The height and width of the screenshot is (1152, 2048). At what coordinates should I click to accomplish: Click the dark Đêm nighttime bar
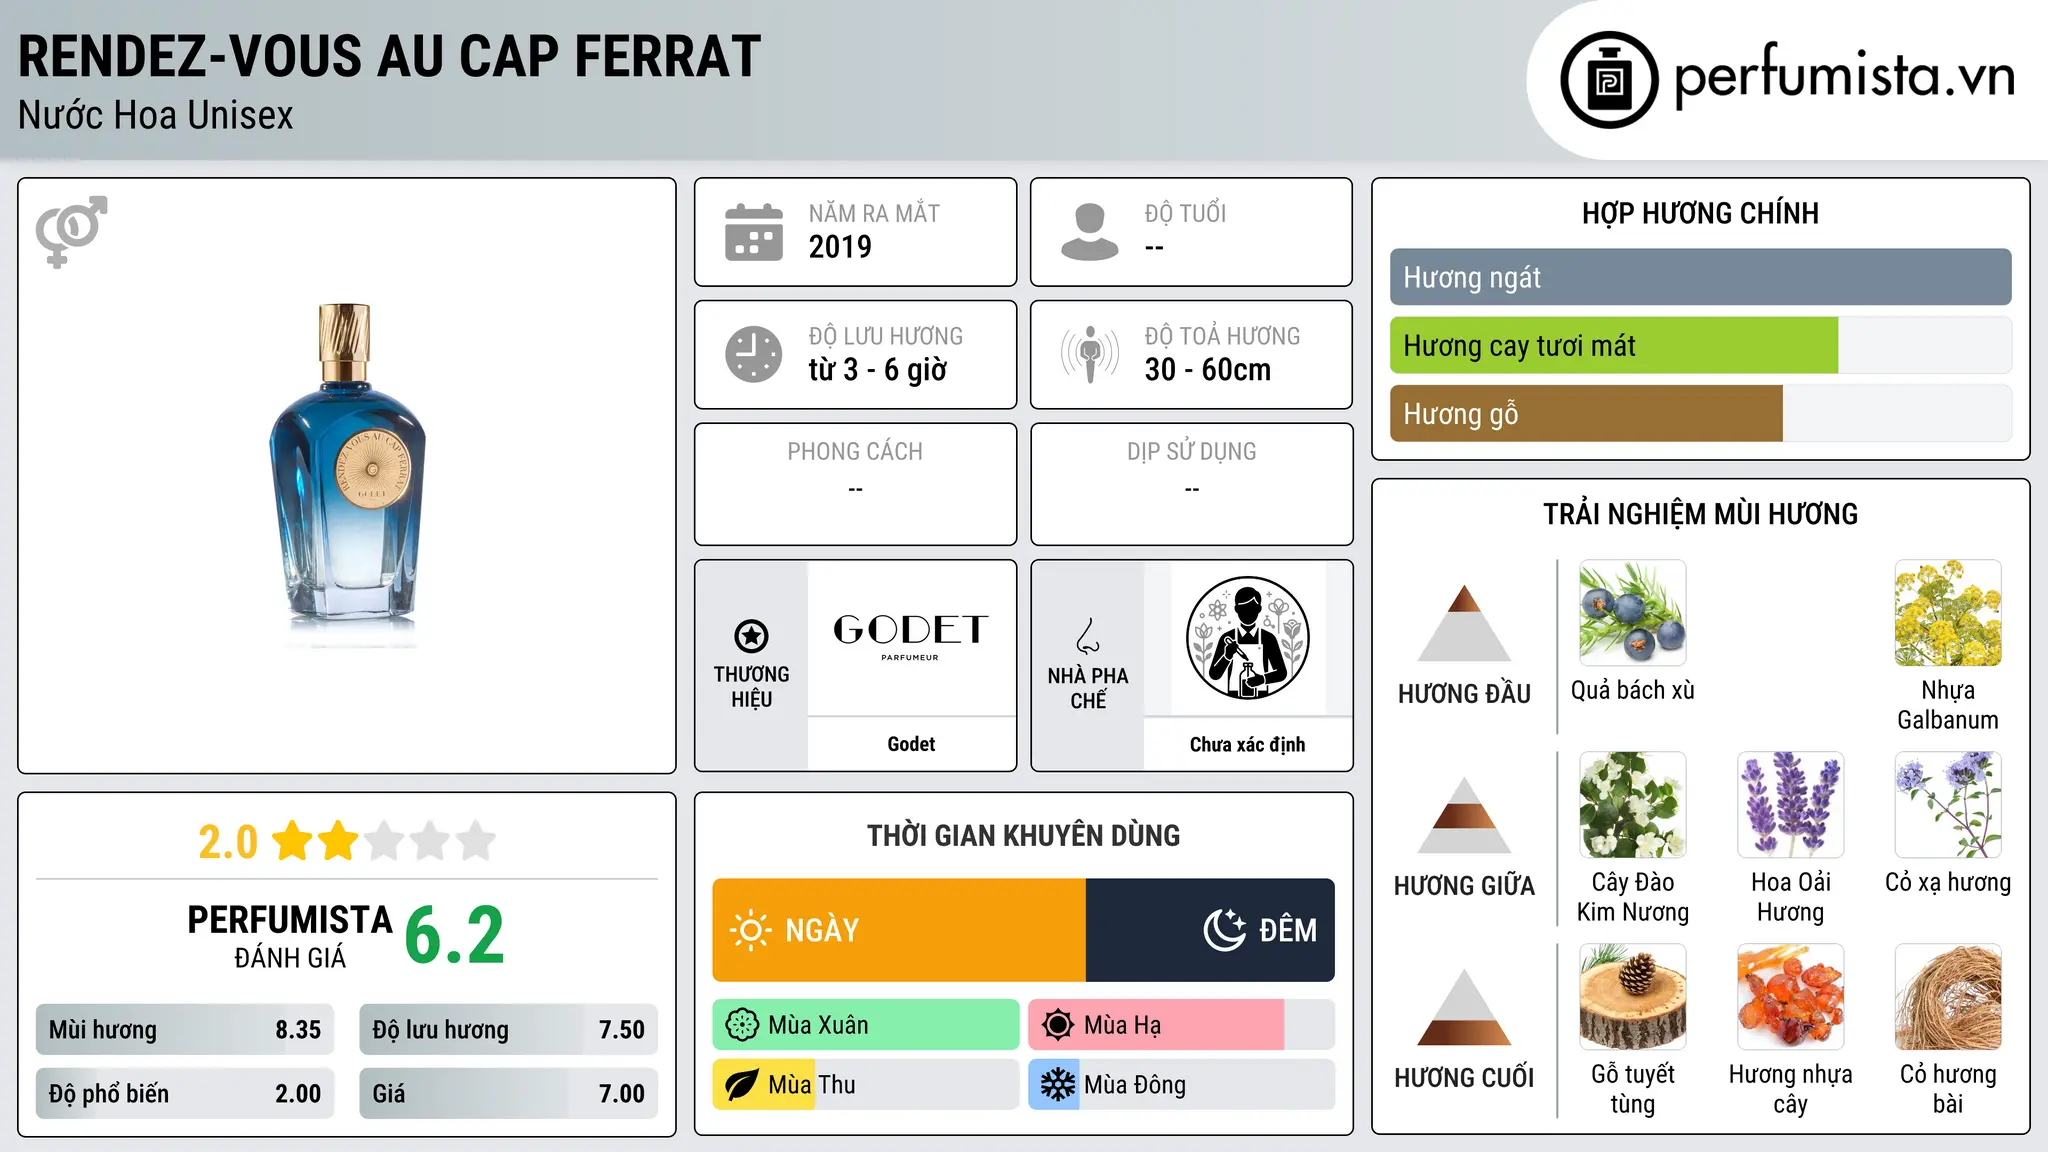[x=1210, y=930]
